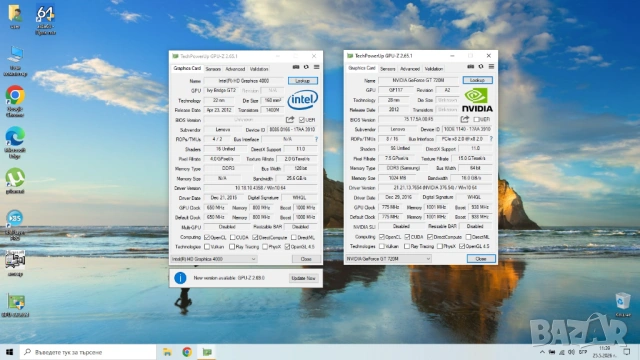Switch to Validation tab in NVIDIA window

click(x=433, y=69)
